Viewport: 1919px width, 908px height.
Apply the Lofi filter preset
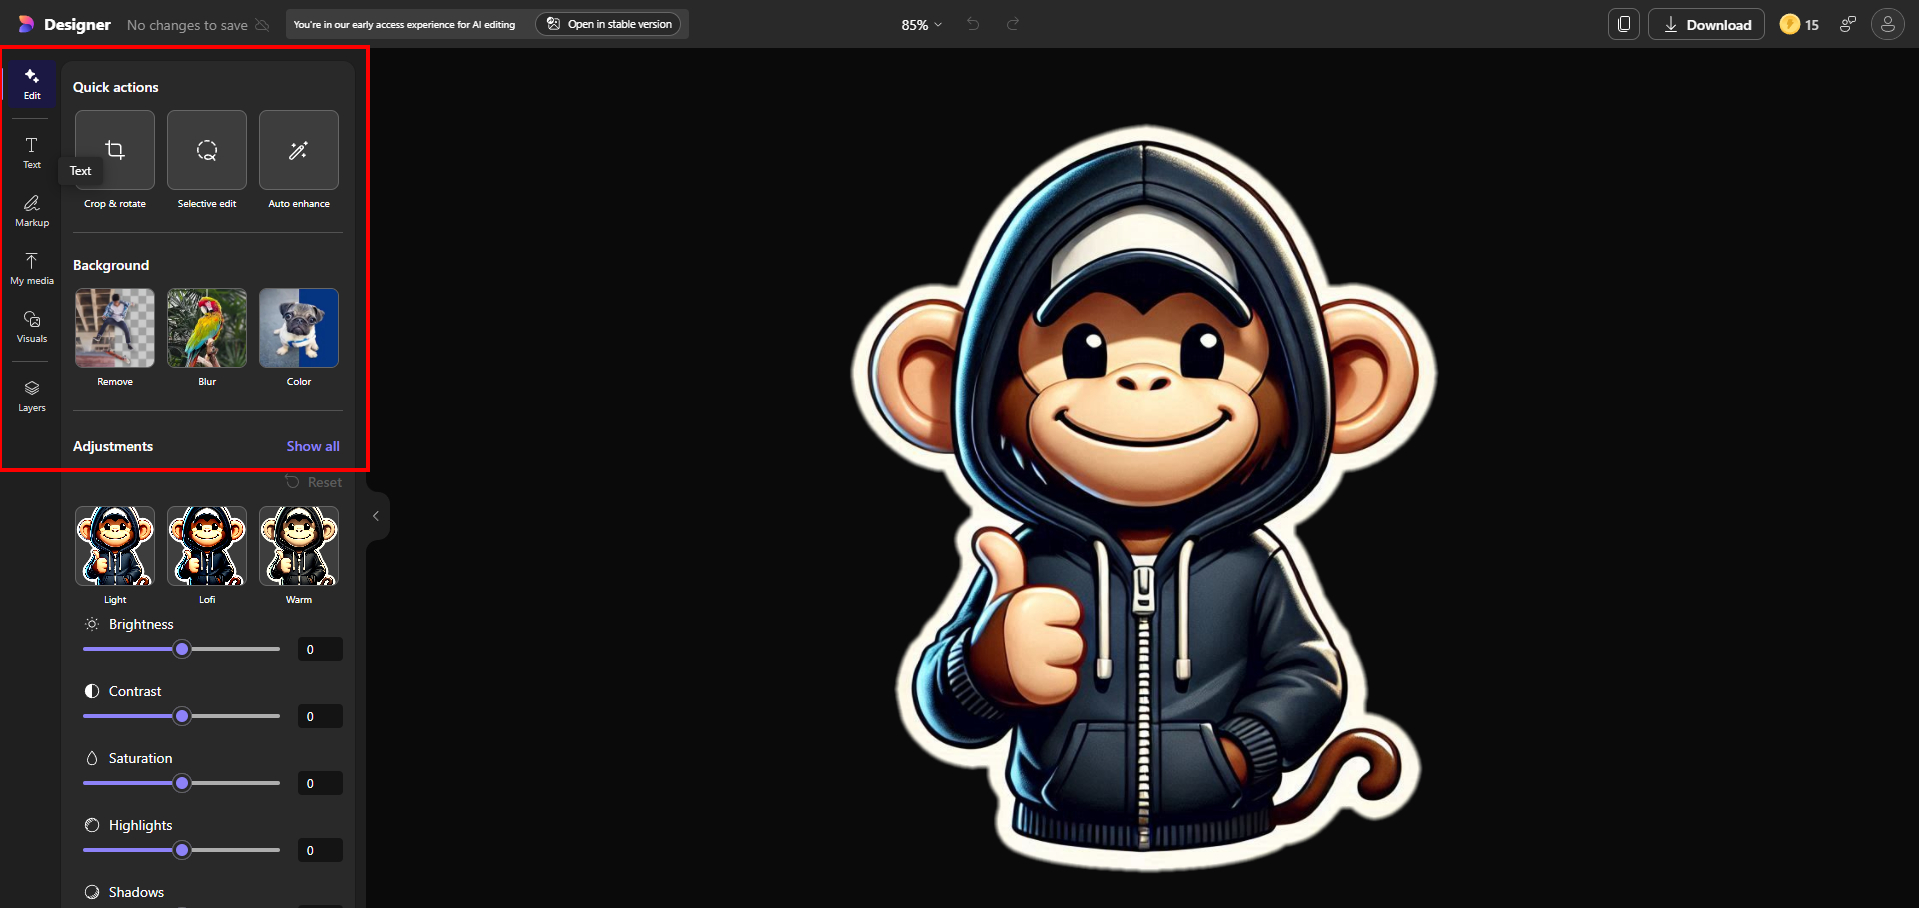[207, 546]
